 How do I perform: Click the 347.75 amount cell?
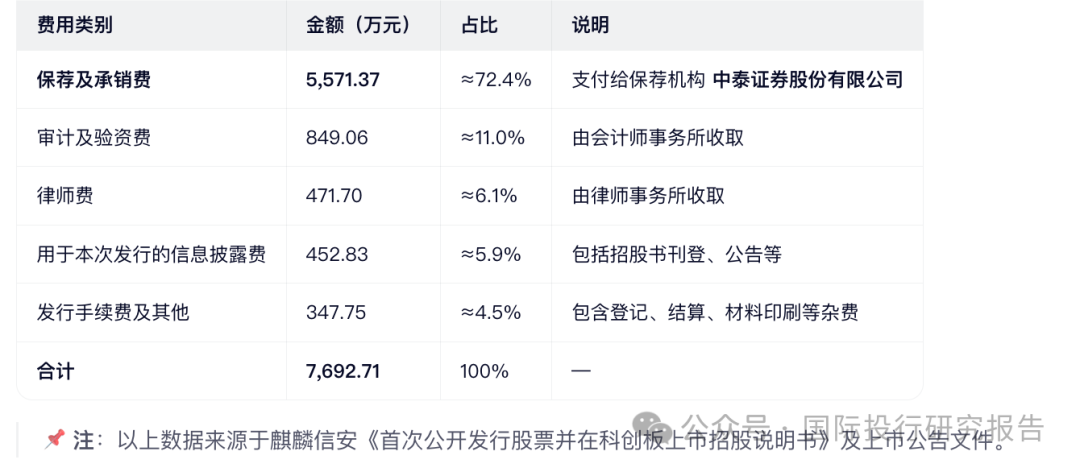(336, 312)
